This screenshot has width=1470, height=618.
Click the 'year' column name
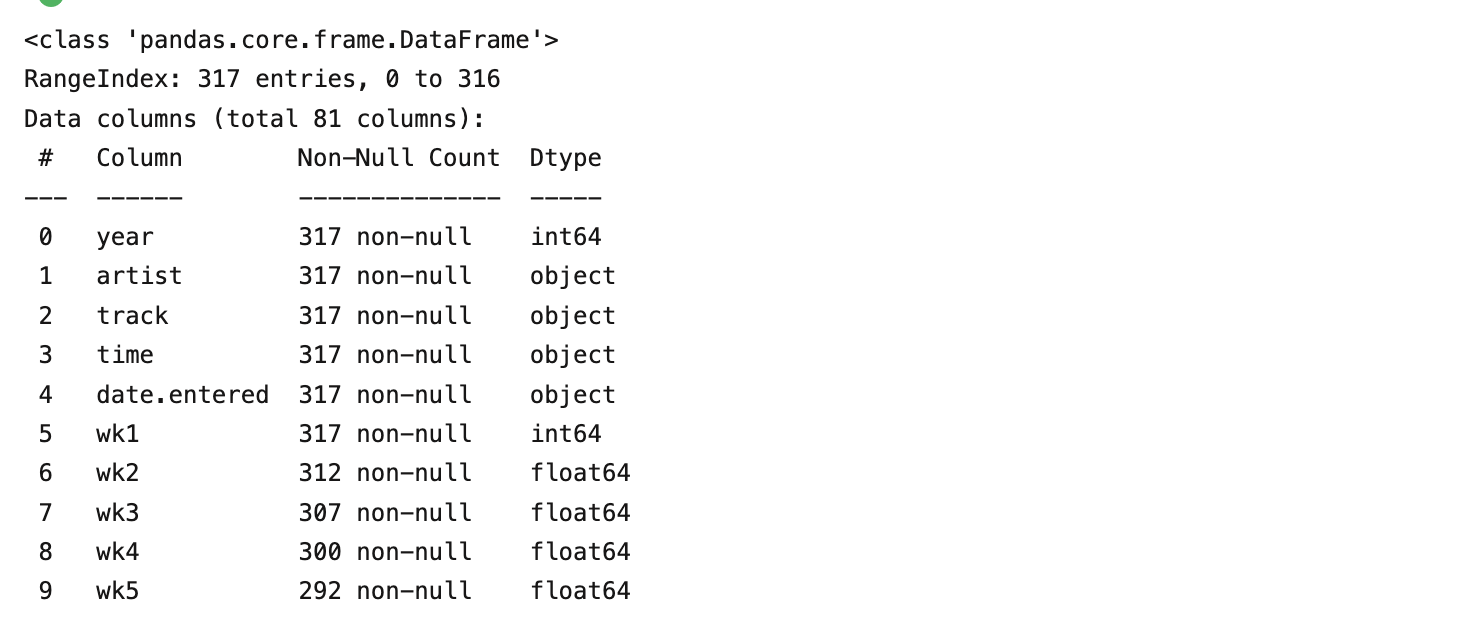[125, 238]
